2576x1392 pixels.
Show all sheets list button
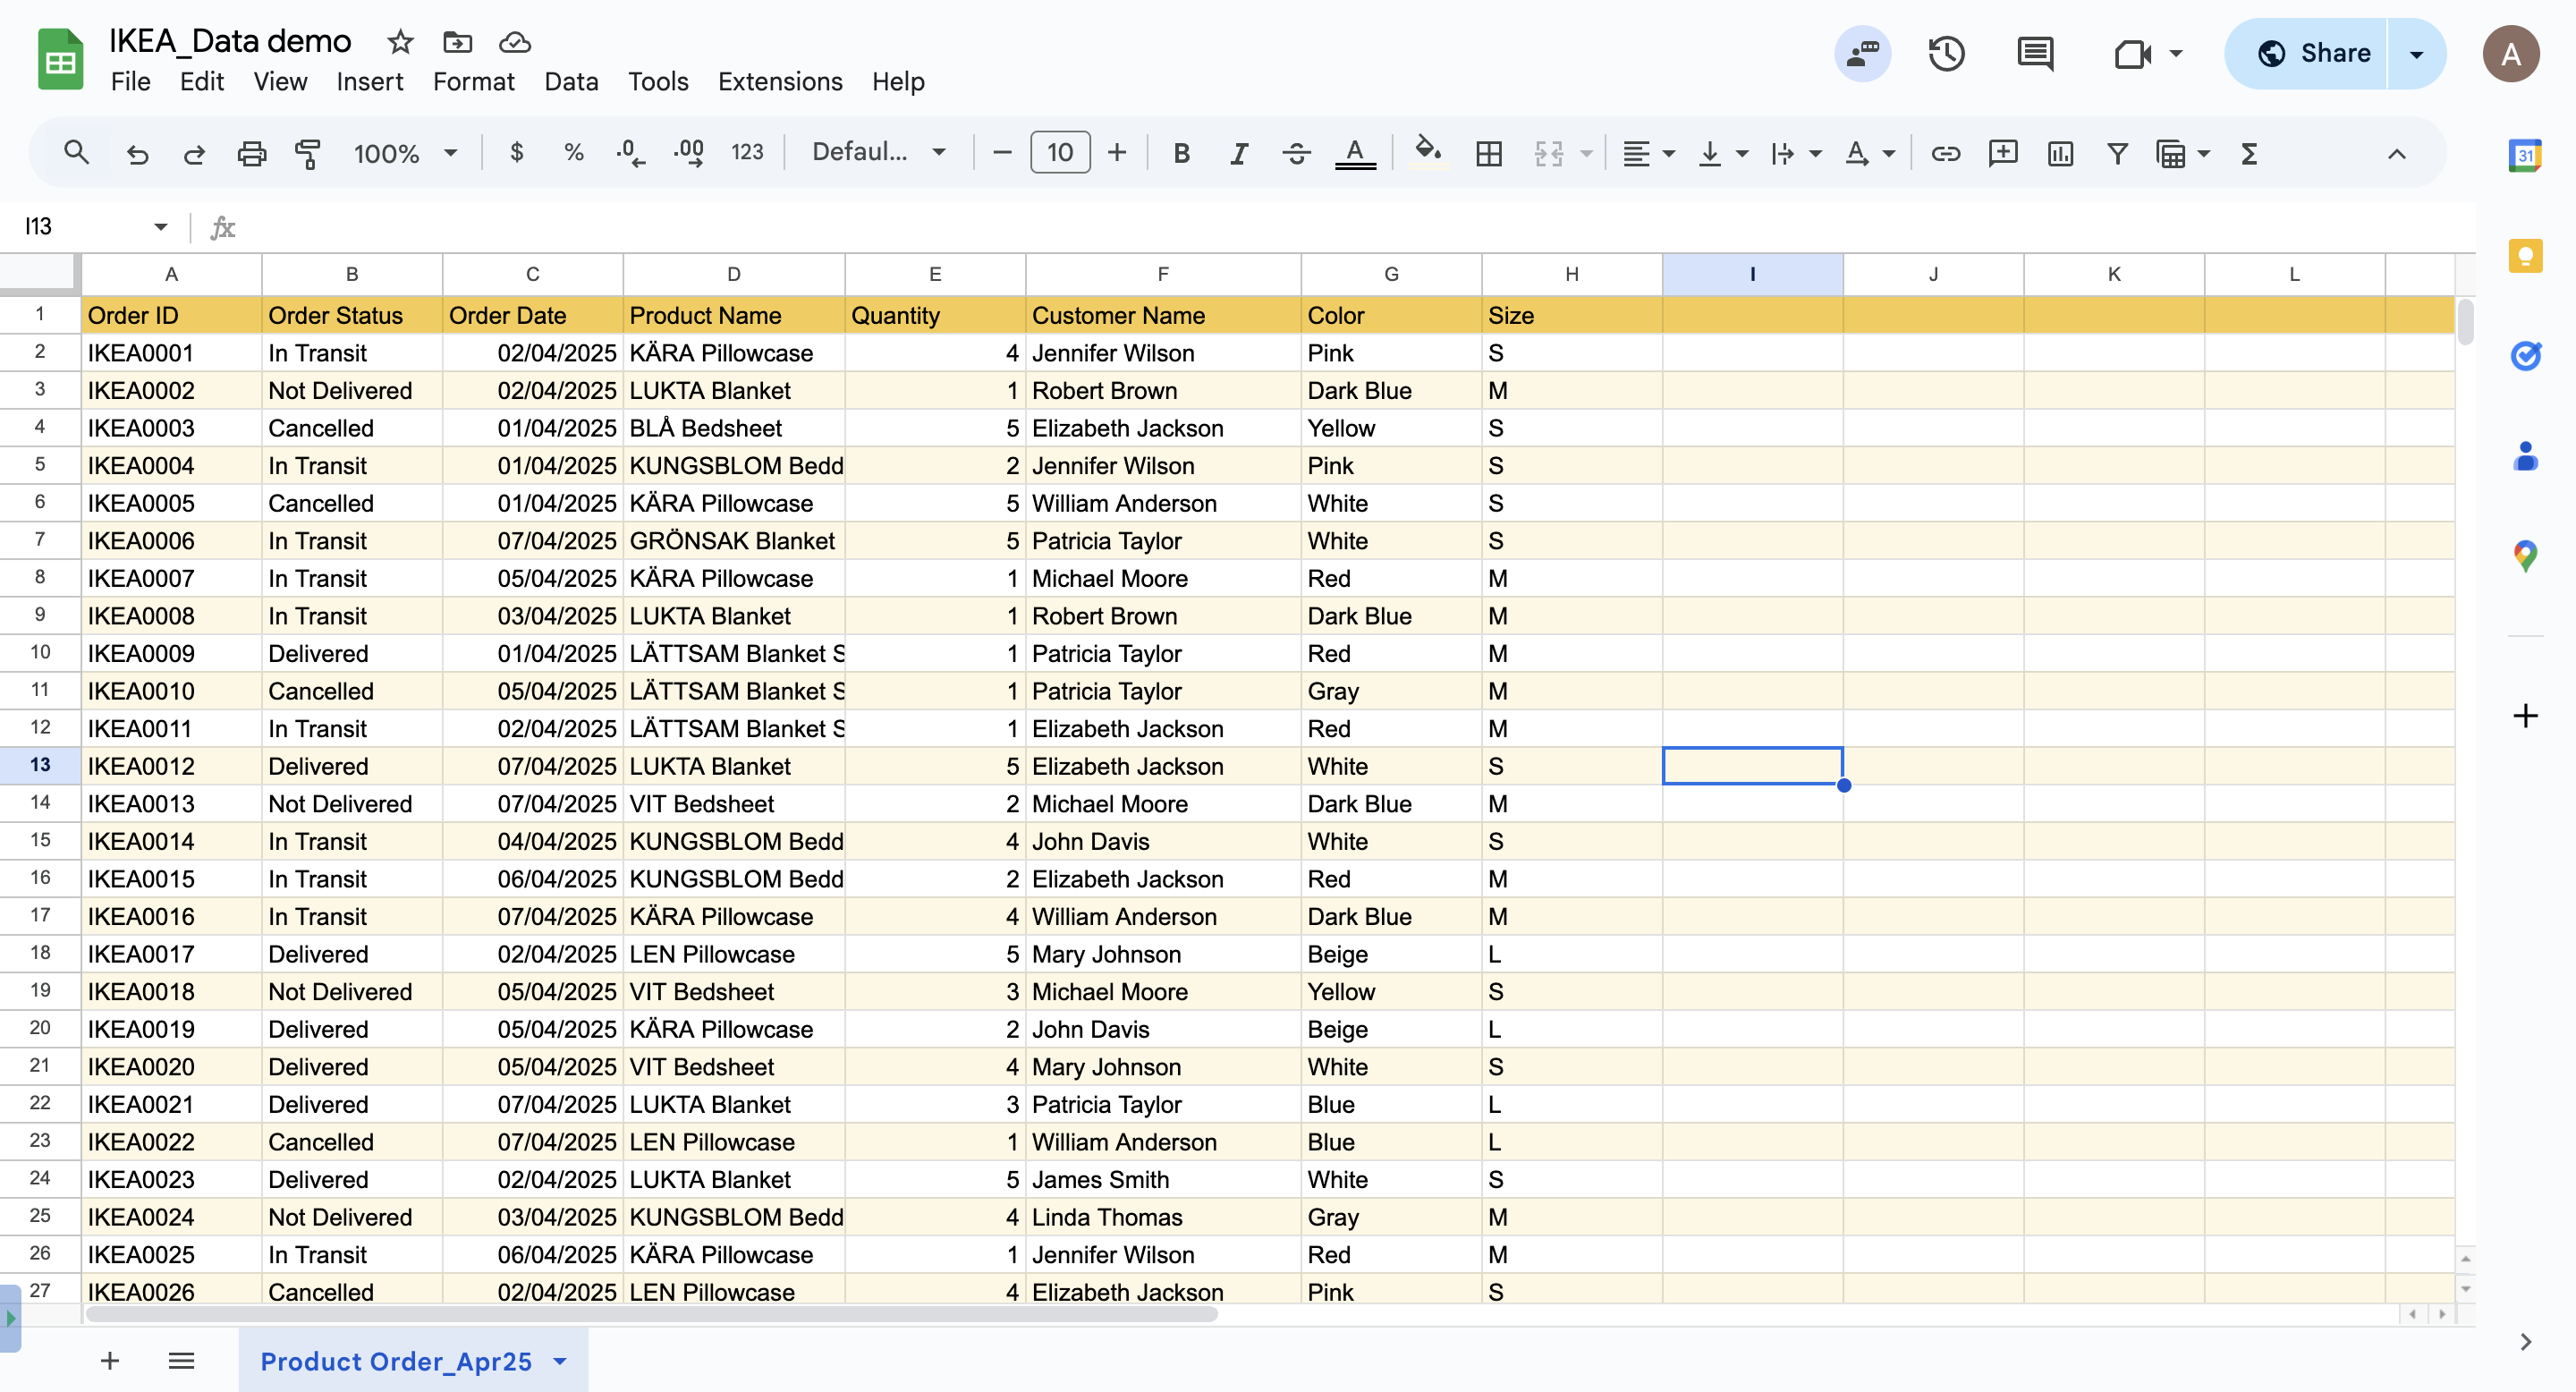[x=181, y=1361]
